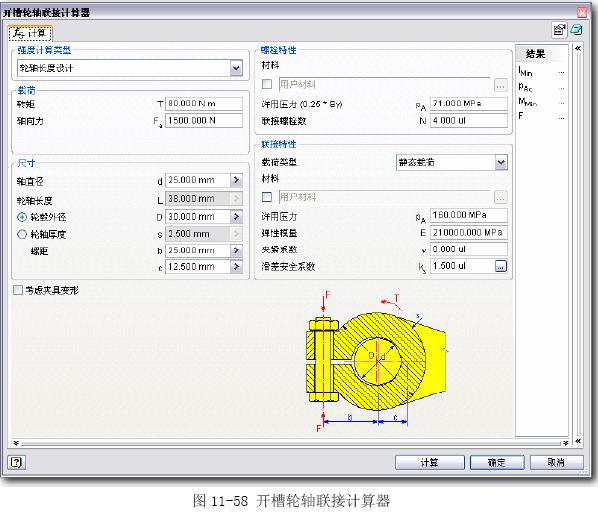Click the file naming settings icon
598x513 pixels.
(x=559, y=30)
